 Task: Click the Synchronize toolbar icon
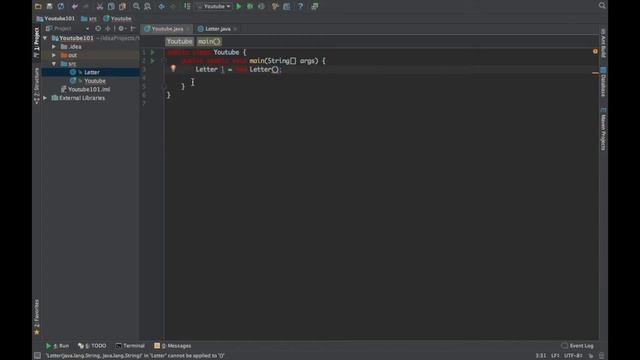click(x=61, y=6)
